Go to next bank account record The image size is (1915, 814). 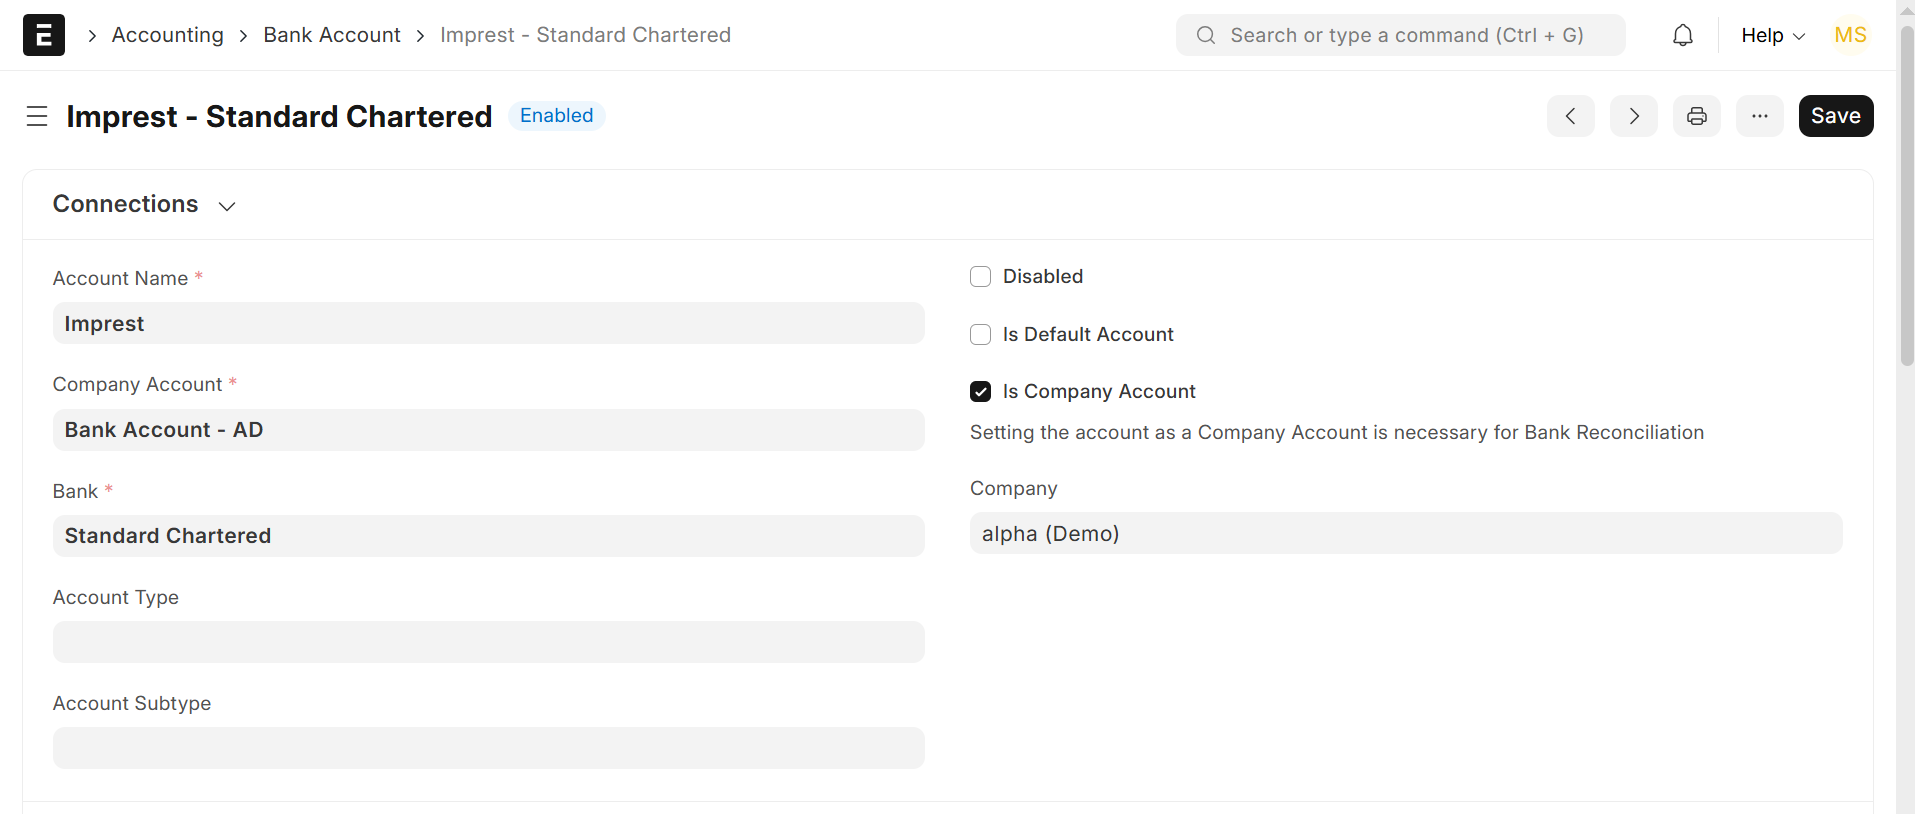pyautogui.click(x=1633, y=116)
